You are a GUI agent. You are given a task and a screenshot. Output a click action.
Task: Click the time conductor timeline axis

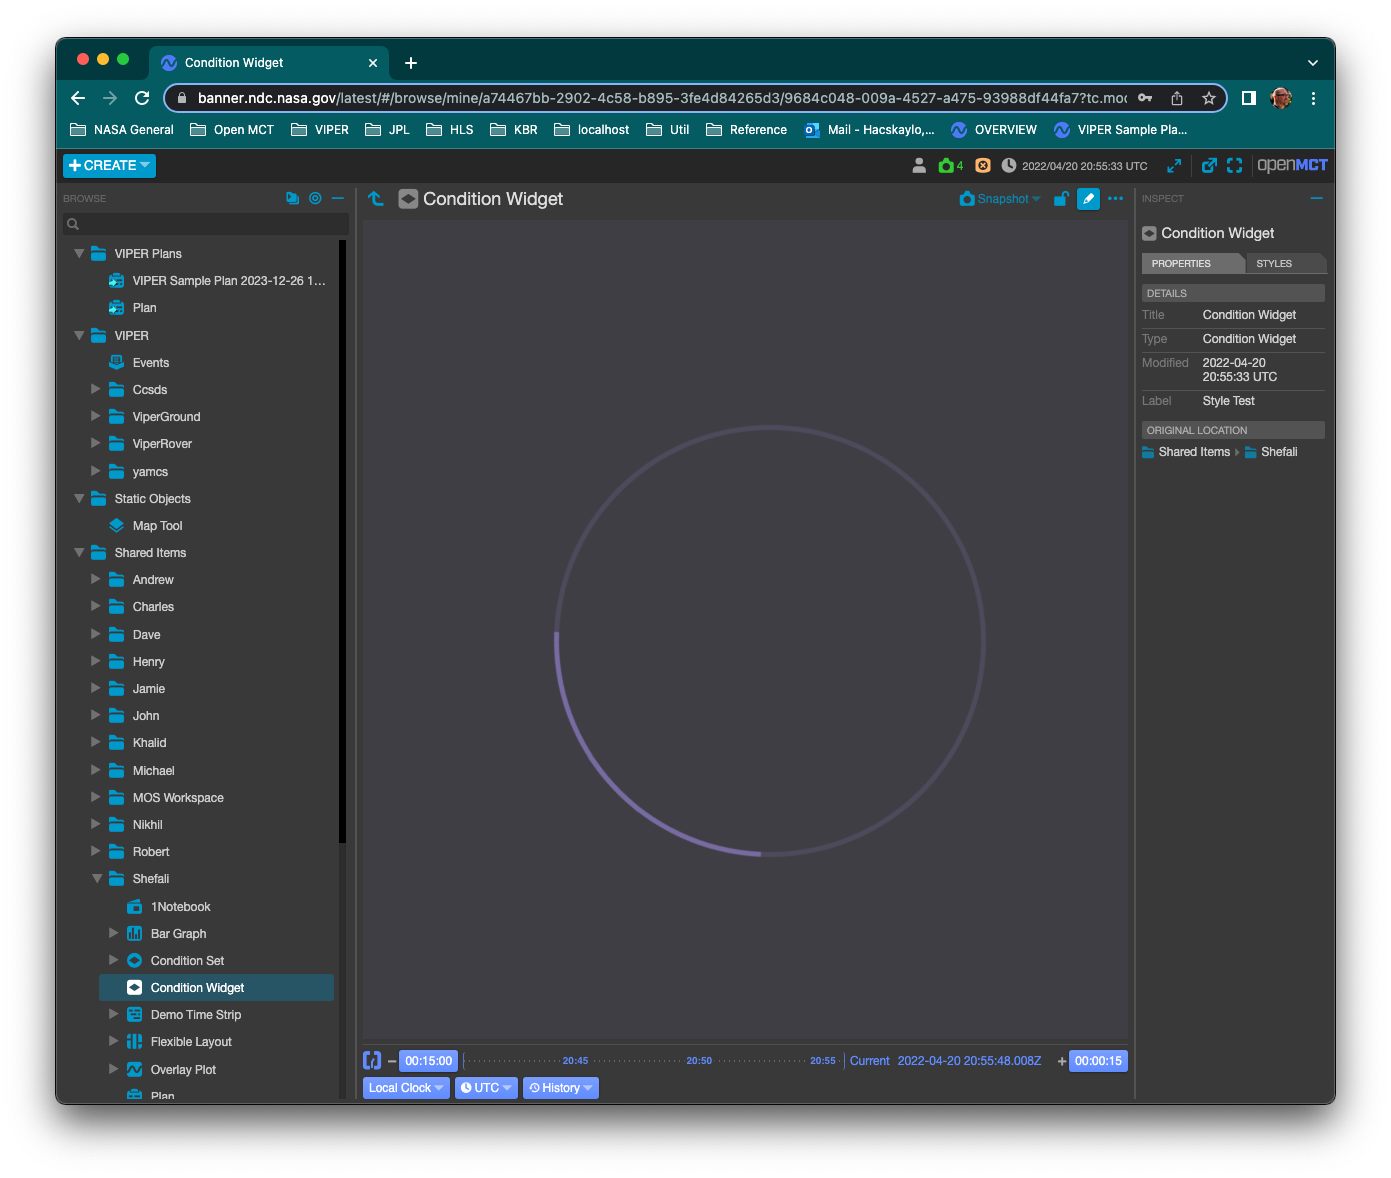(x=650, y=1060)
